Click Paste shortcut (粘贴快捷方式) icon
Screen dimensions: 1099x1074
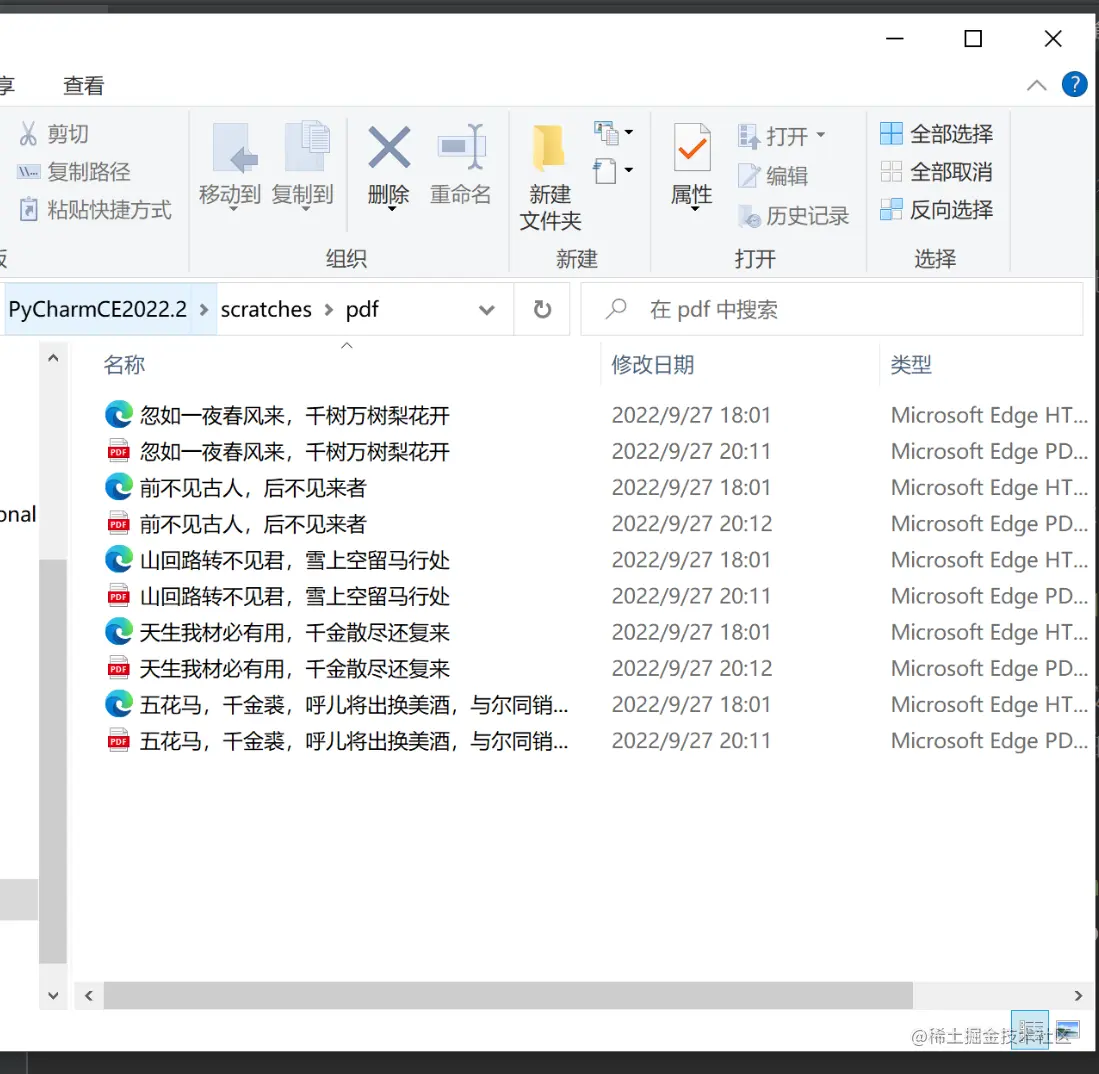28,210
